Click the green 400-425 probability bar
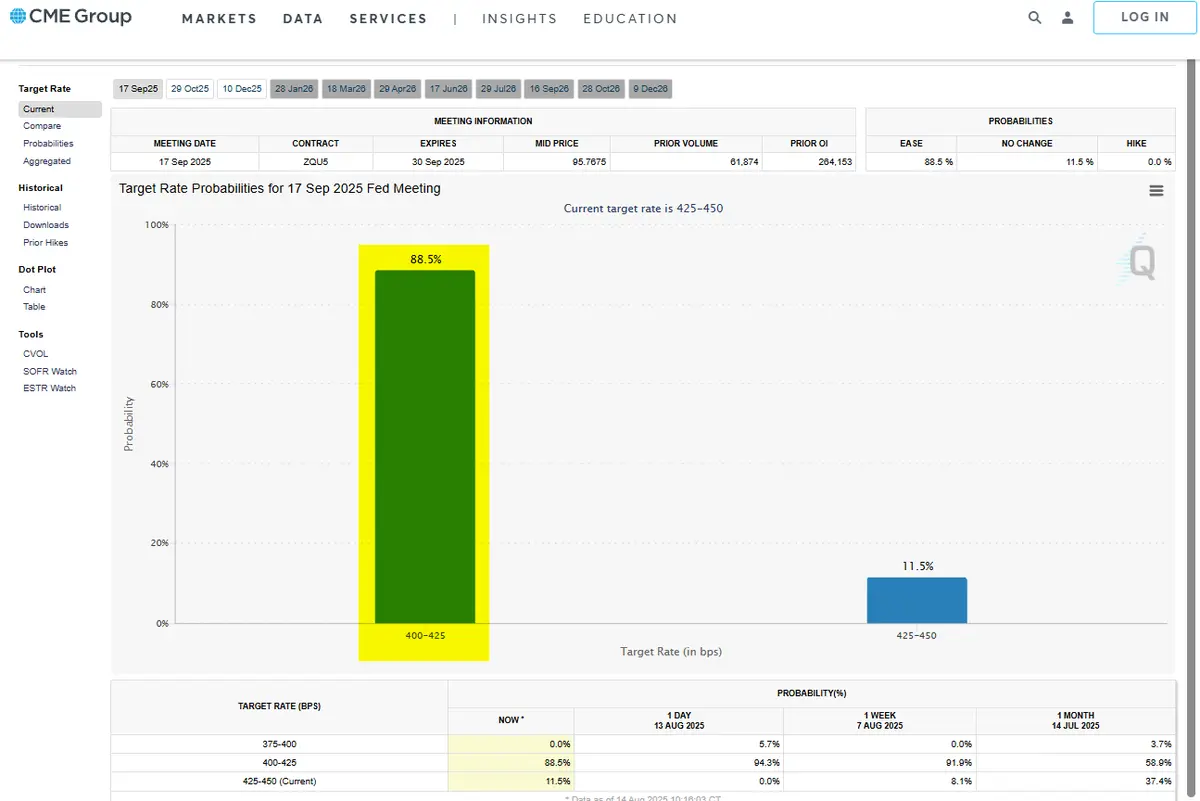 coord(425,447)
